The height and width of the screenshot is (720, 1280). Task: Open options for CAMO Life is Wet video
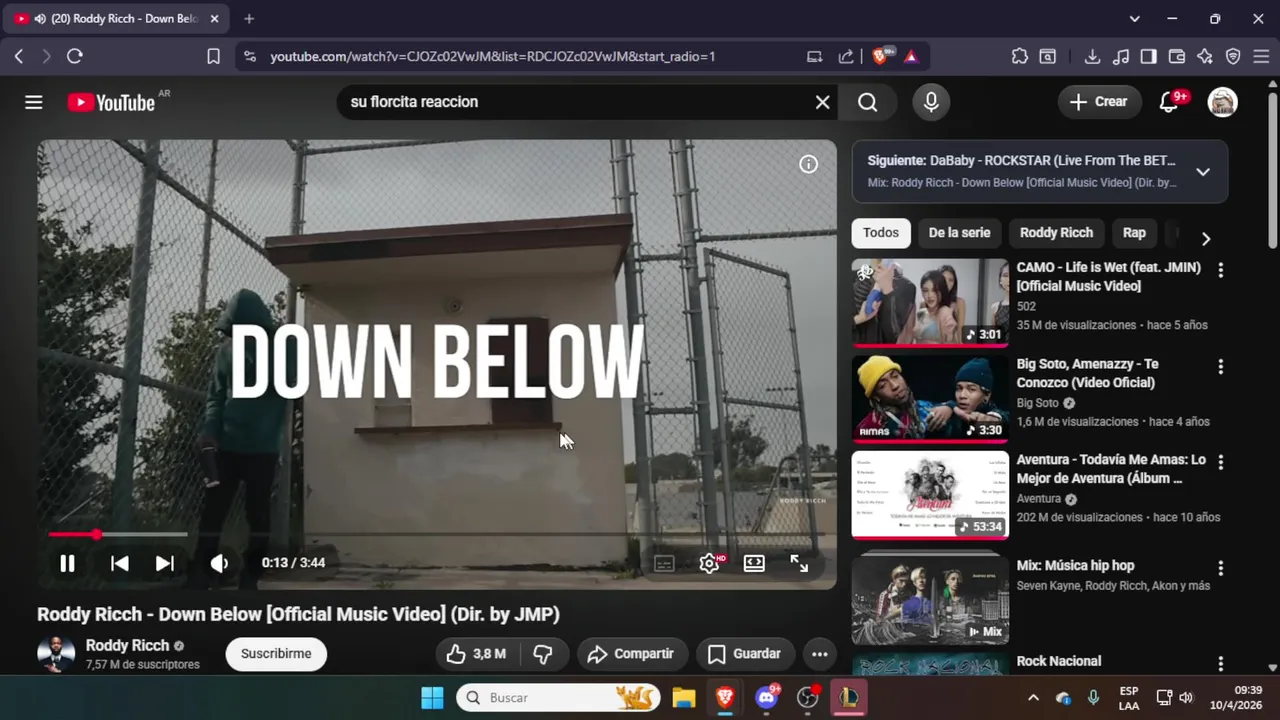click(x=1220, y=270)
